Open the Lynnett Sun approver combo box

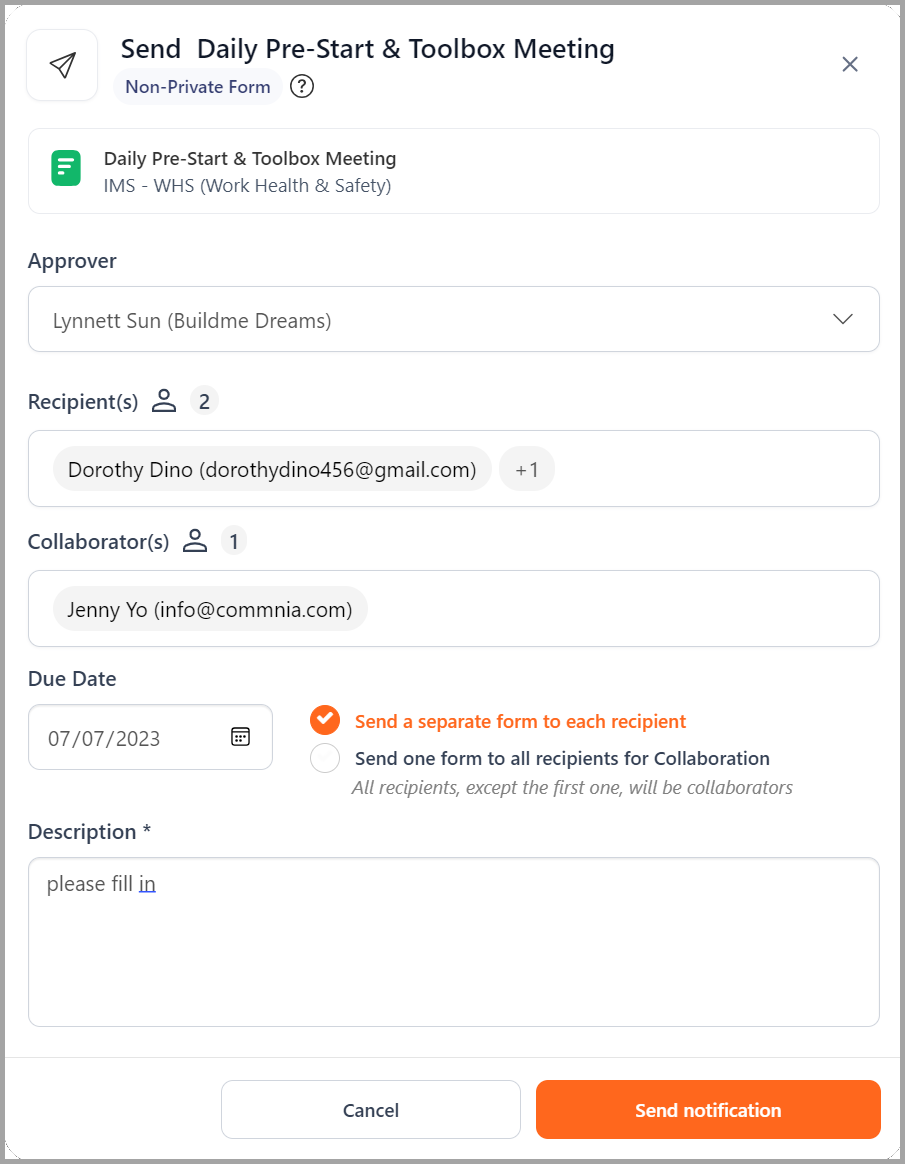click(x=454, y=319)
